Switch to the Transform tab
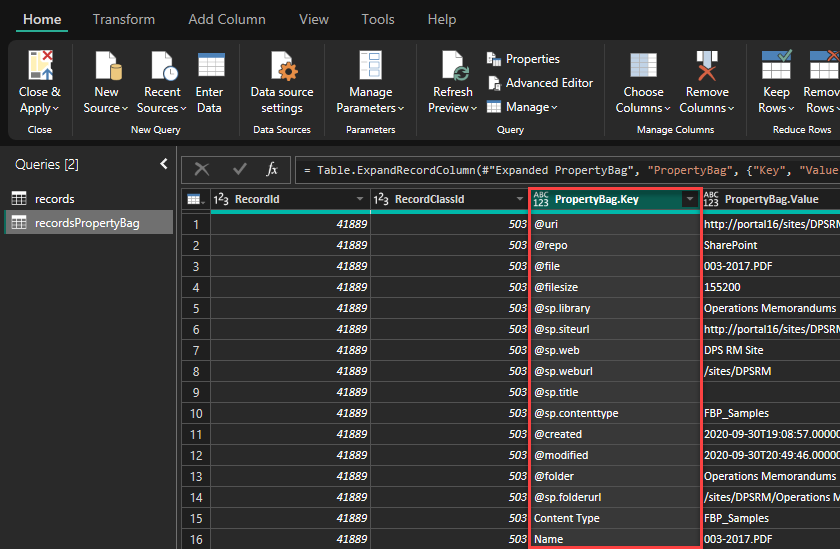This screenshot has height=549, width=840. pos(124,19)
